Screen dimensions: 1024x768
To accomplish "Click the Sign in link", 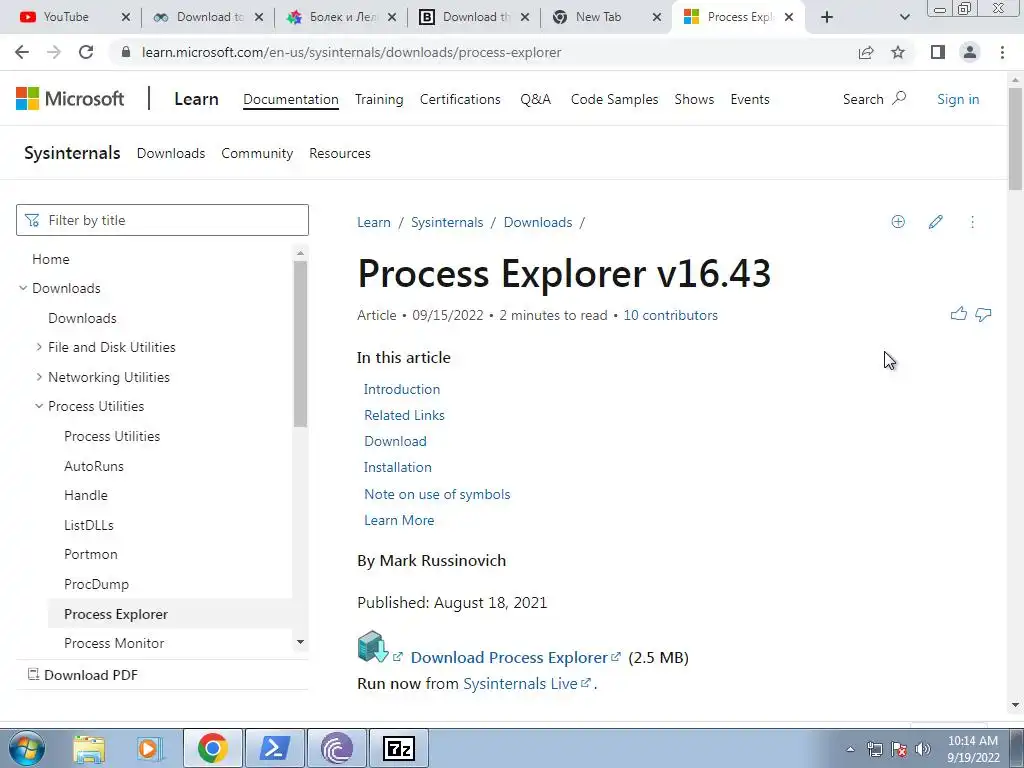I will [958, 99].
